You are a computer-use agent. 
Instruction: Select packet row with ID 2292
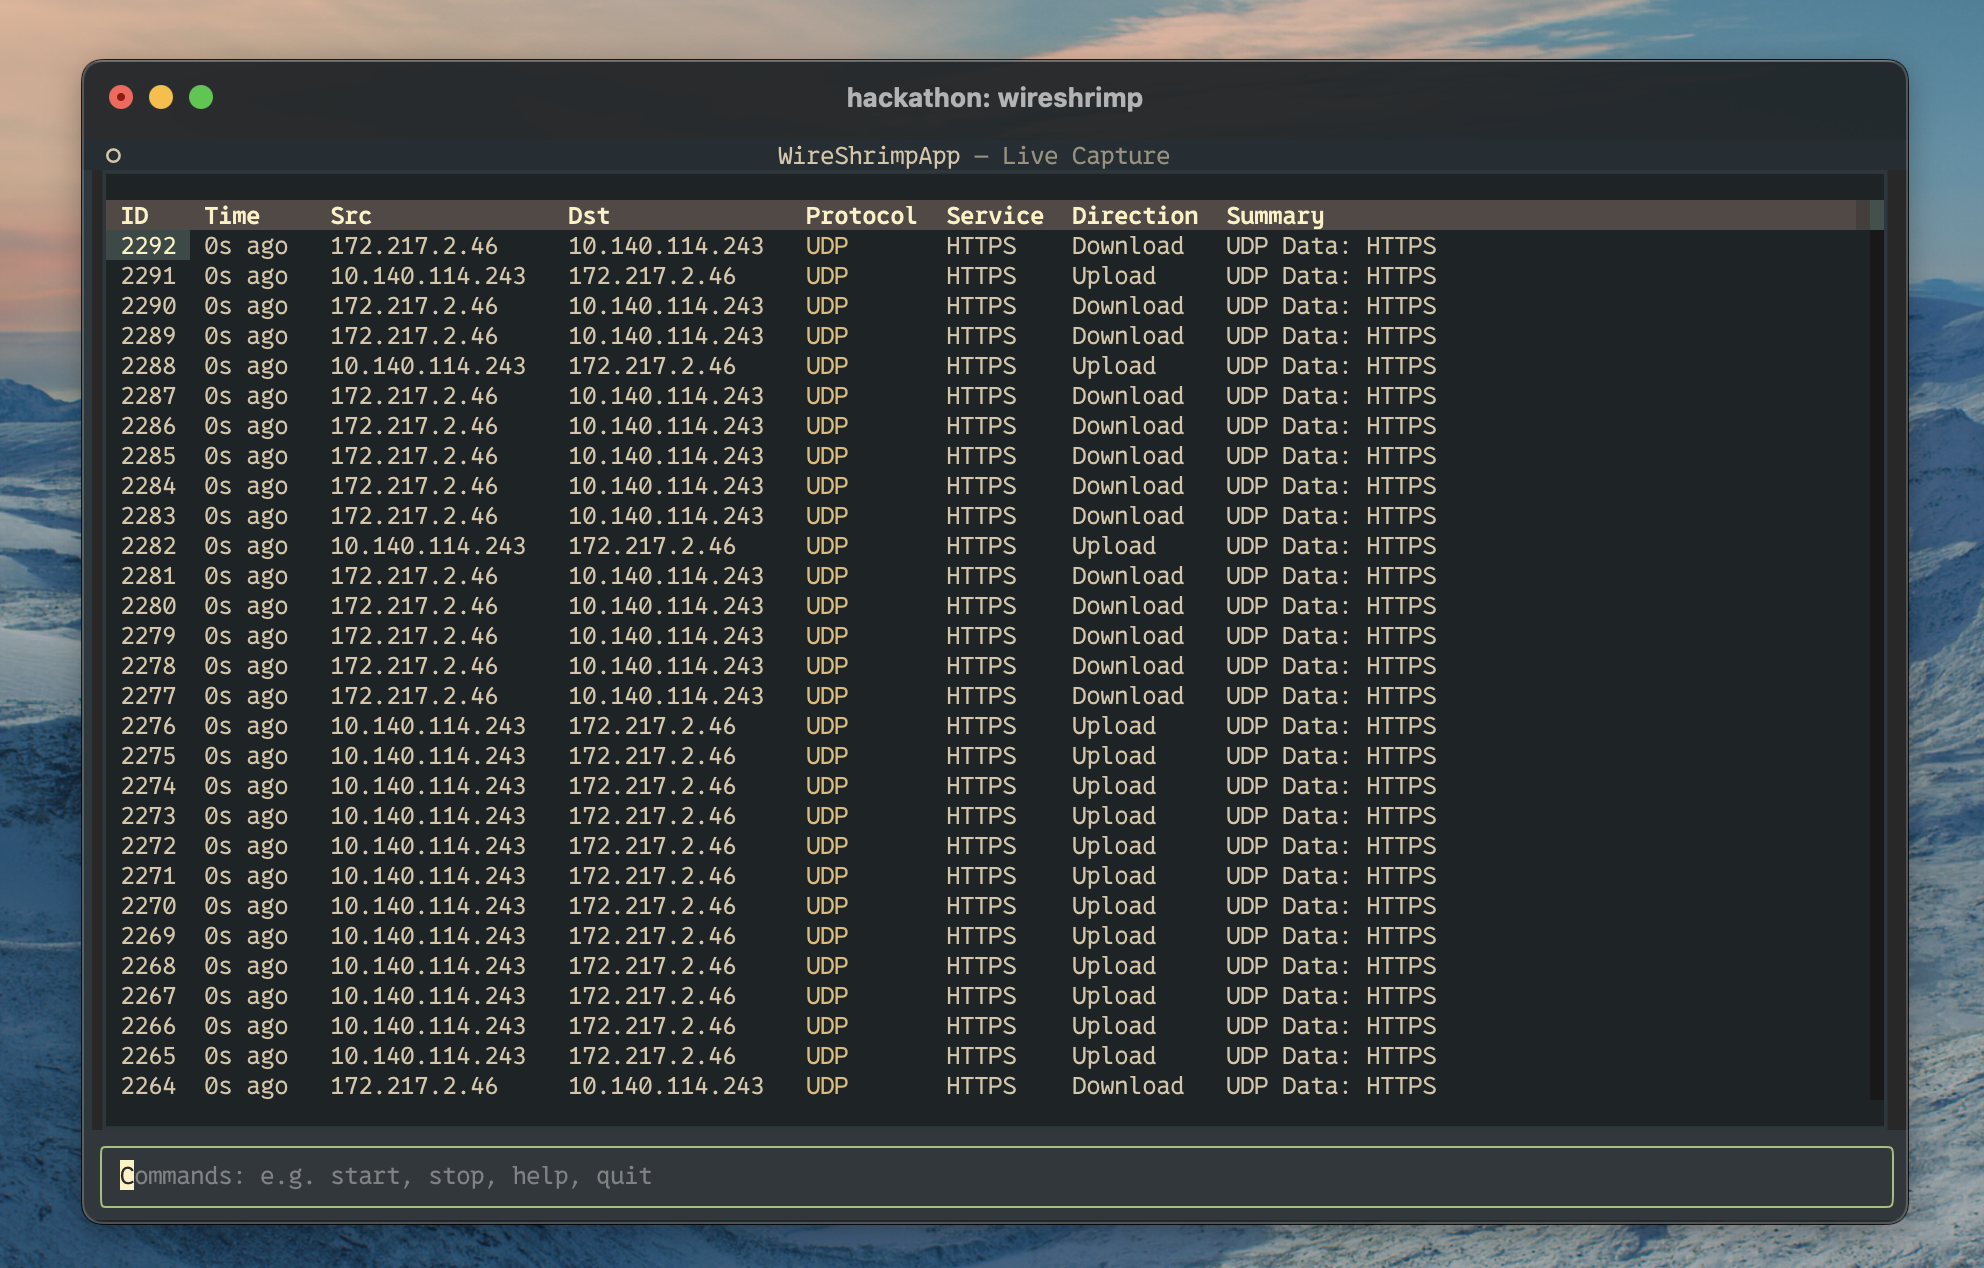point(148,246)
